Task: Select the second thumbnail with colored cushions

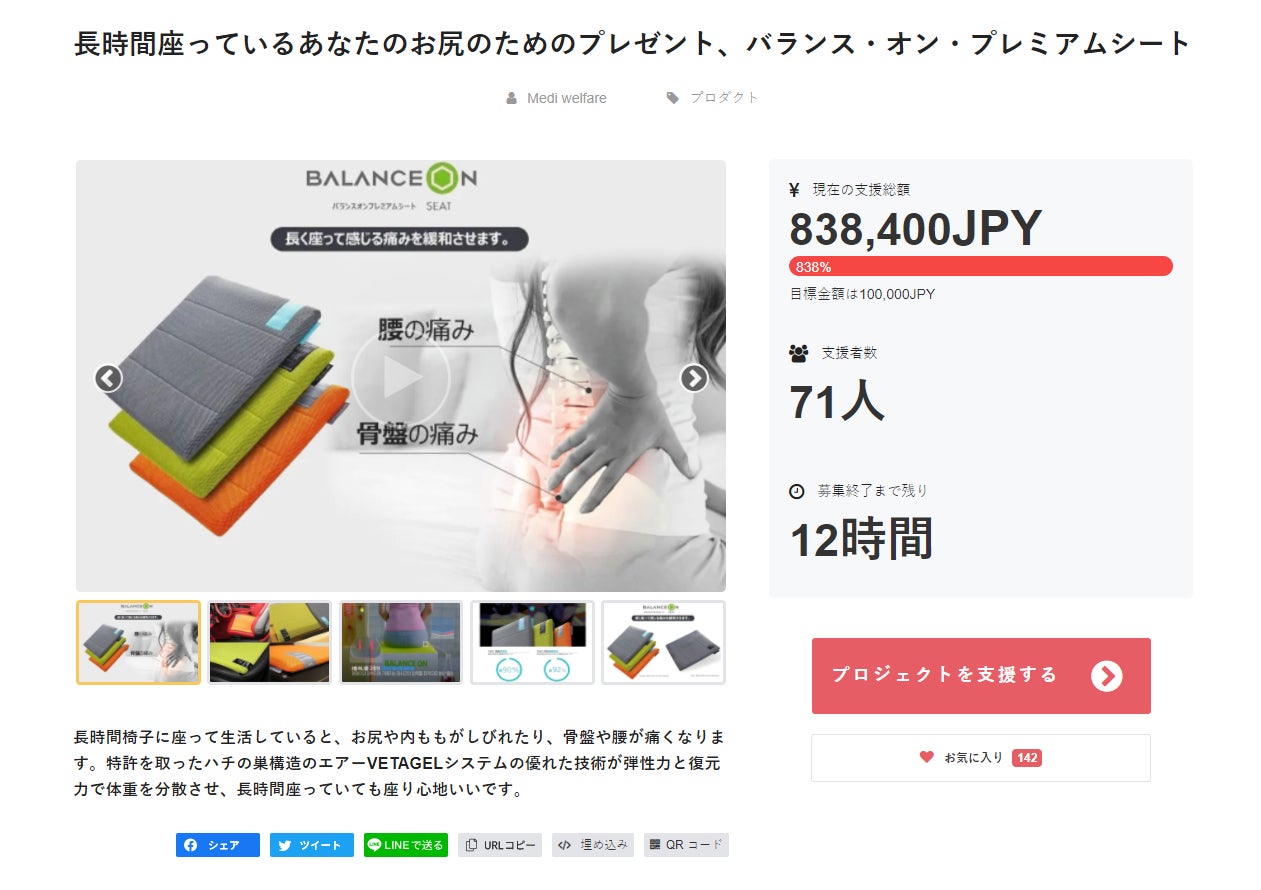Action: click(x=270, y=642)
